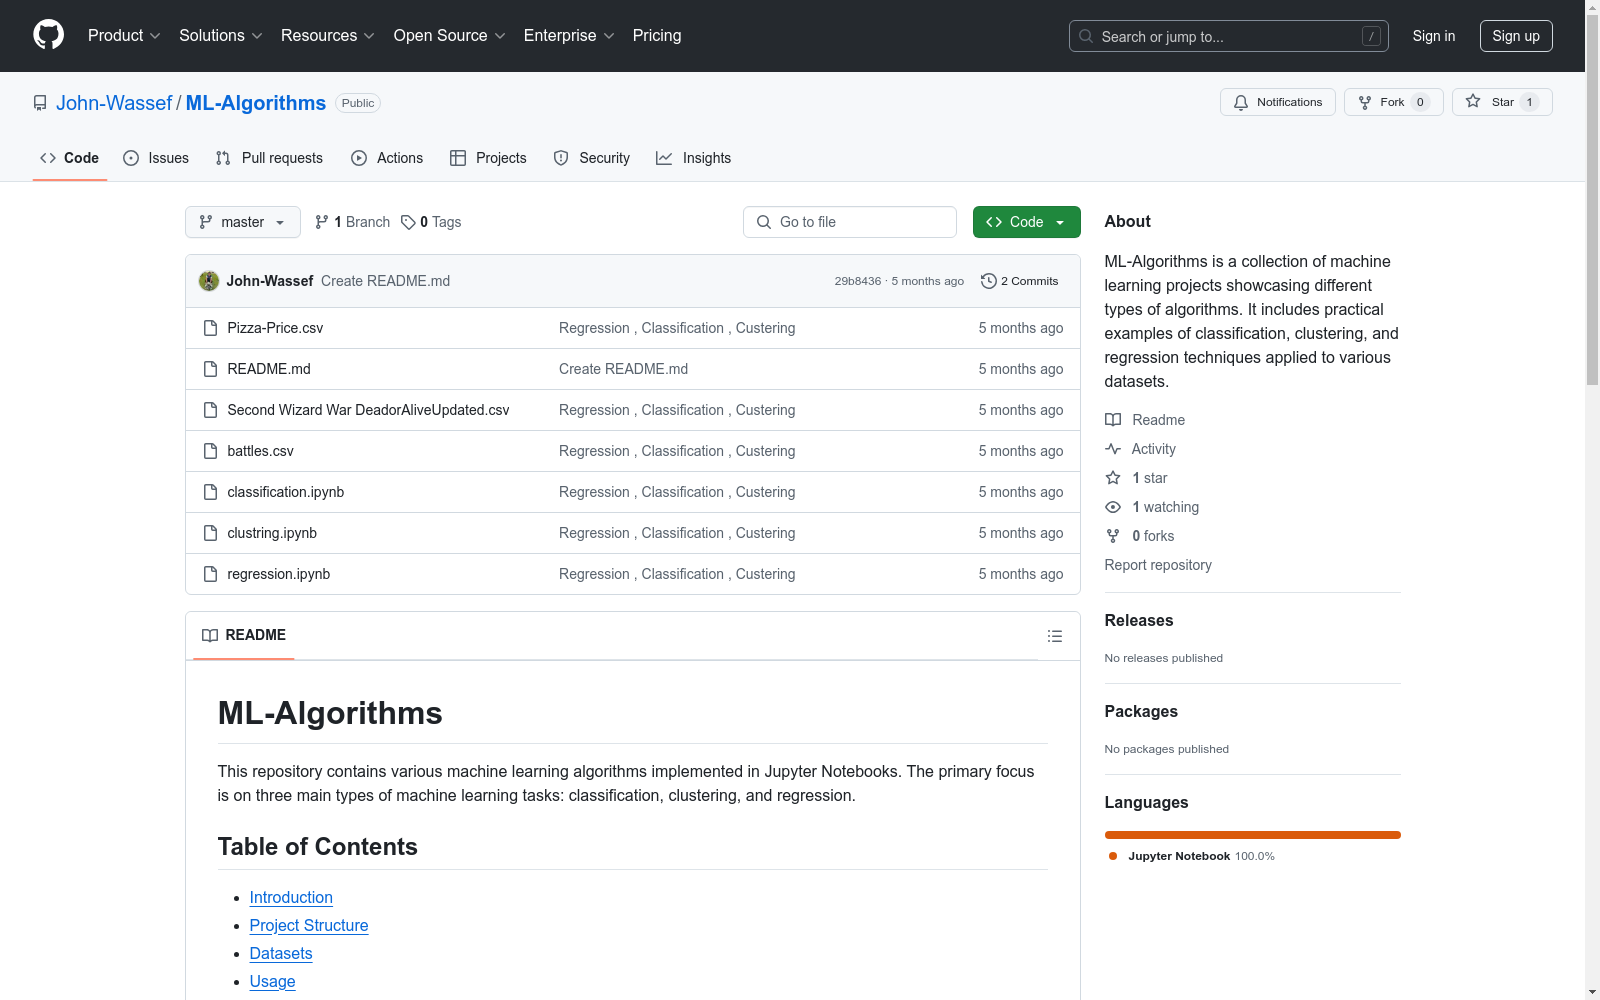The height and width of the screenshot is (1000, 1600).
Task: Click the tag icon next to Tags
Action: point(408,222)
